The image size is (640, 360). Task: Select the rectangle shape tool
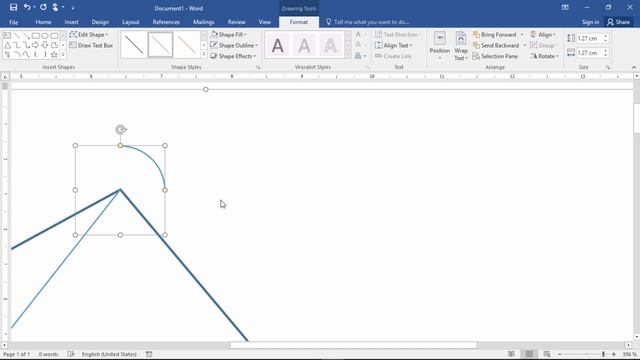36,36
